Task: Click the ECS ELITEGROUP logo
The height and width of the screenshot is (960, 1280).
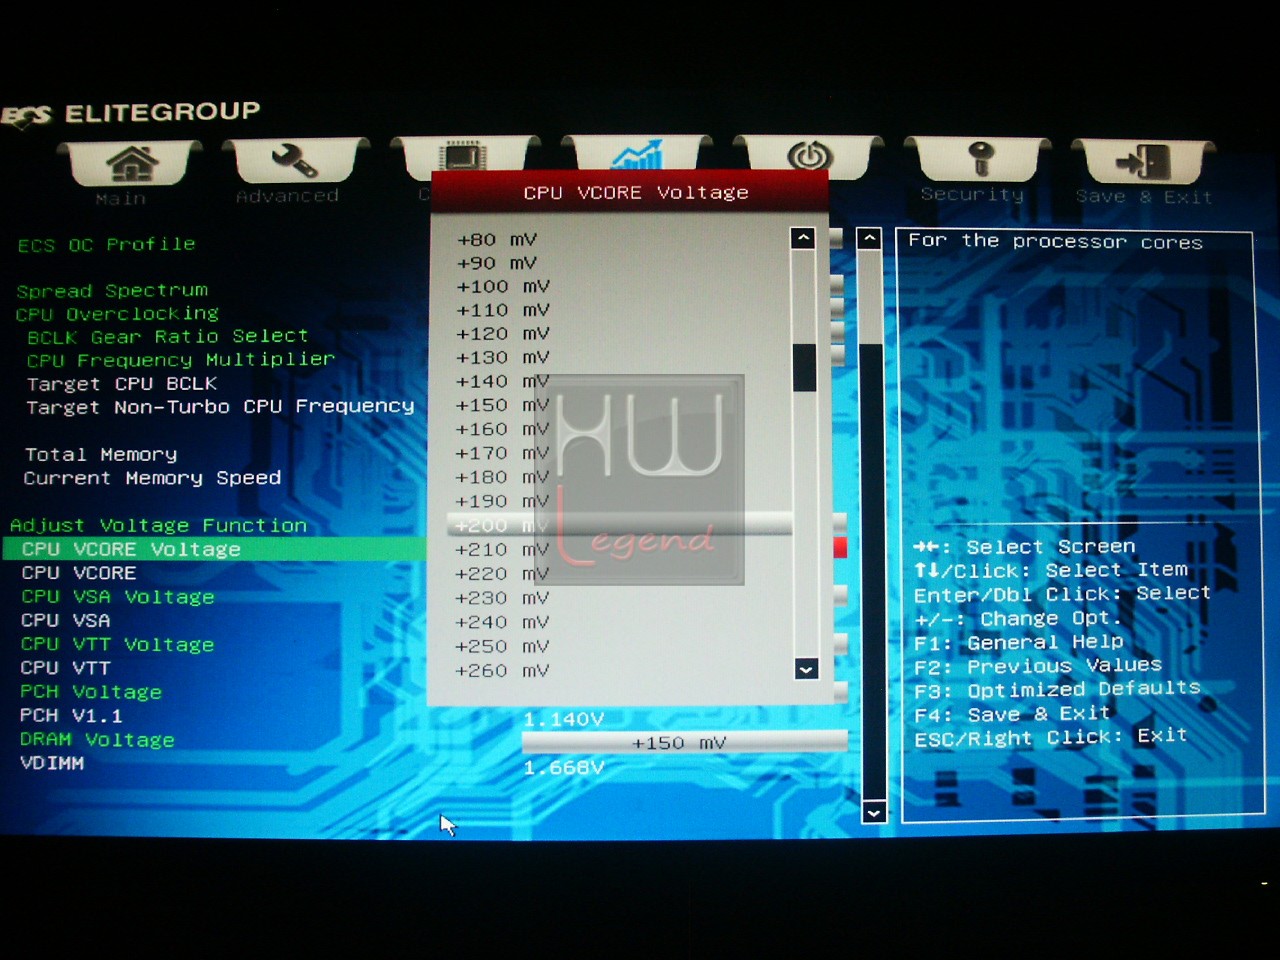Action: [x=131, y=113]
